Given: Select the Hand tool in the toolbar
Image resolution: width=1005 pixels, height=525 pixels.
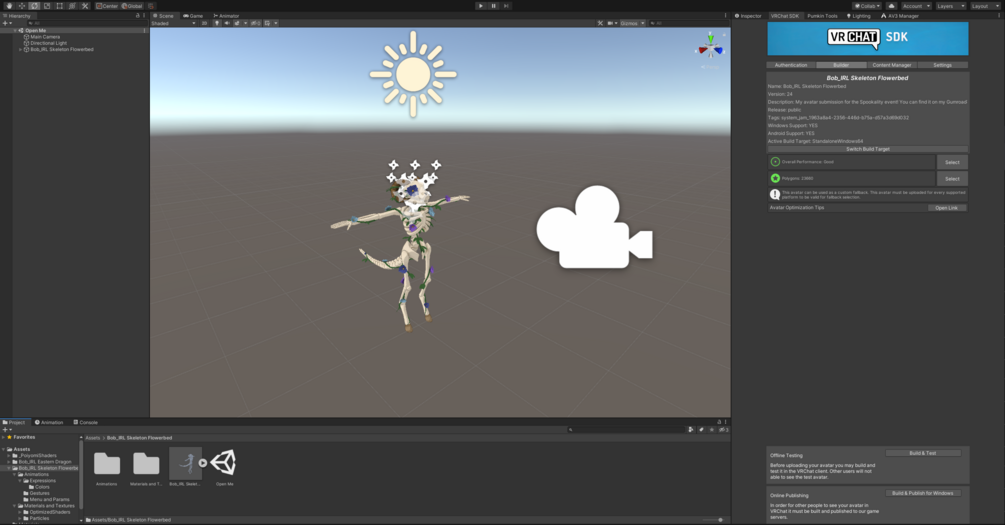Looking at the screenshot, I should pos(9,6).
